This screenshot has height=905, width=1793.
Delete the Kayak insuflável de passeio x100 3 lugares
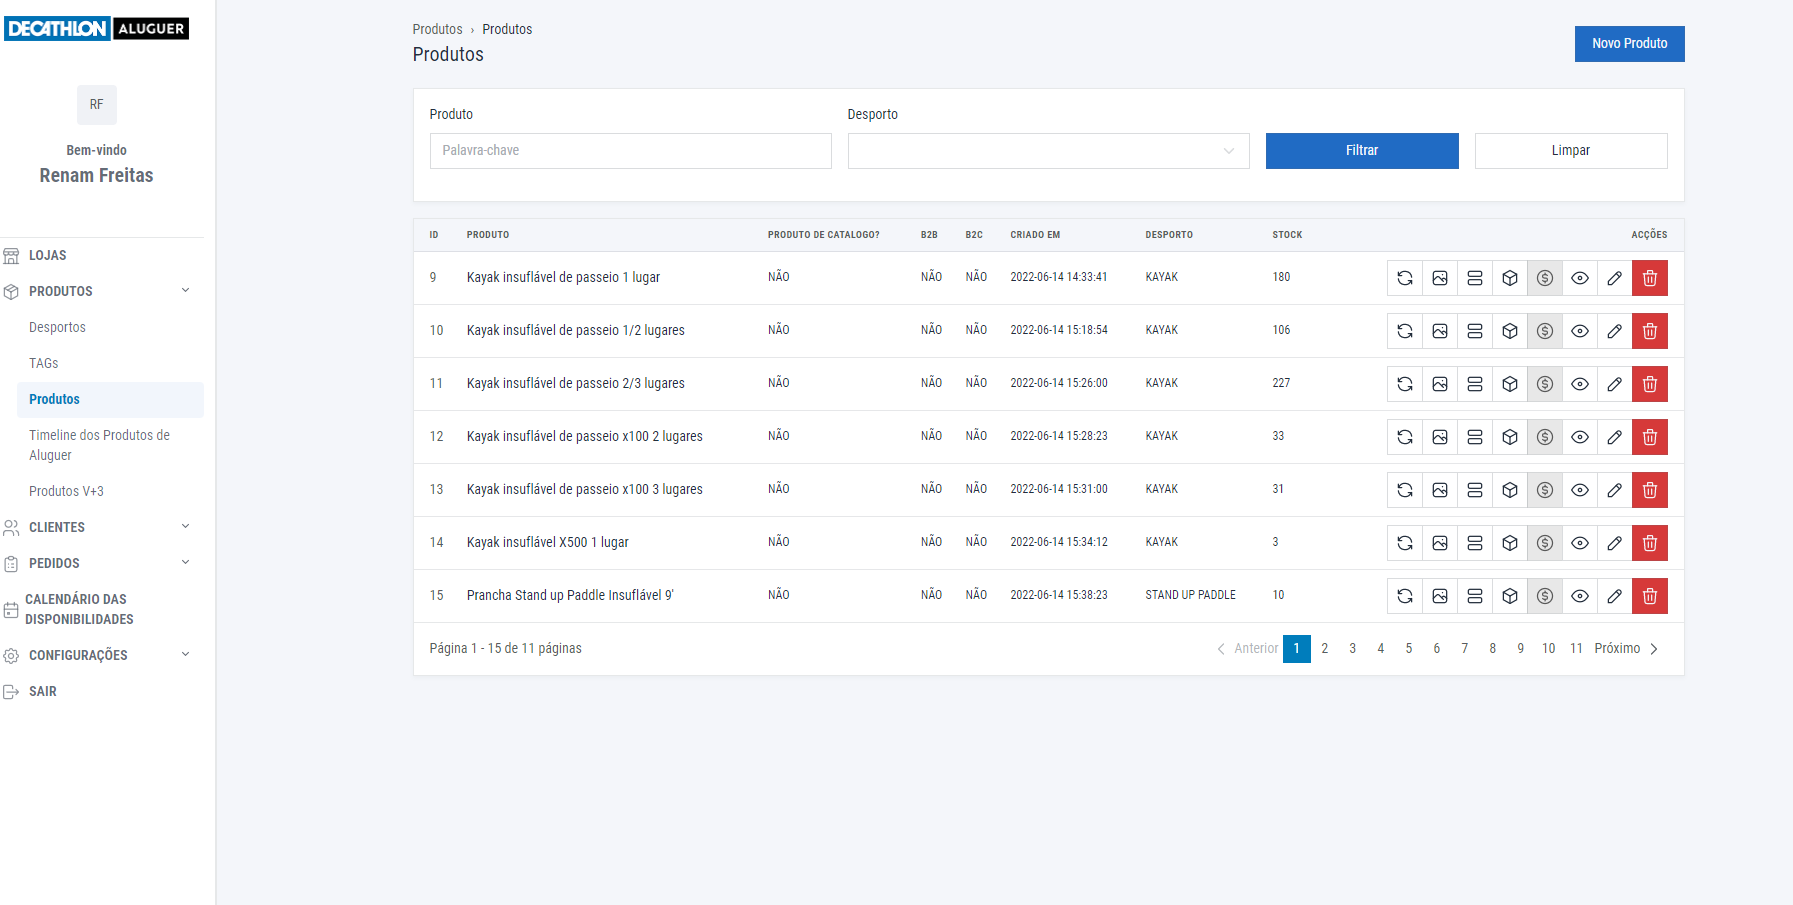(x=1650, y=489)
